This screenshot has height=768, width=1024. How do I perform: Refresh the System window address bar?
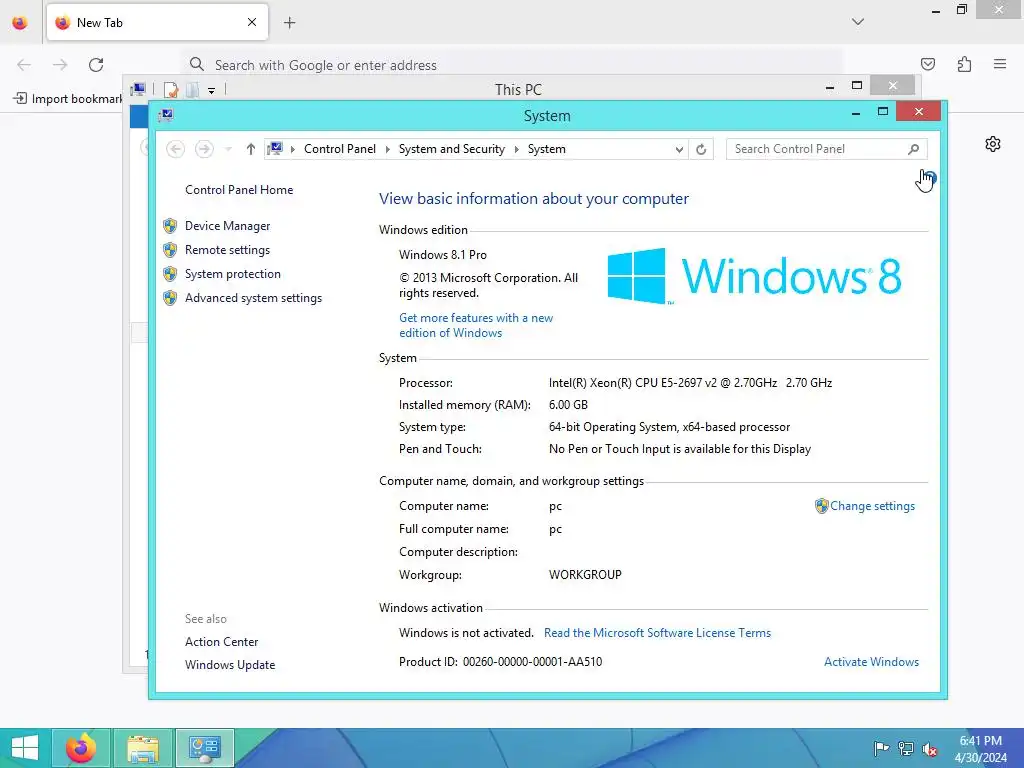click(x=701, y=150)
